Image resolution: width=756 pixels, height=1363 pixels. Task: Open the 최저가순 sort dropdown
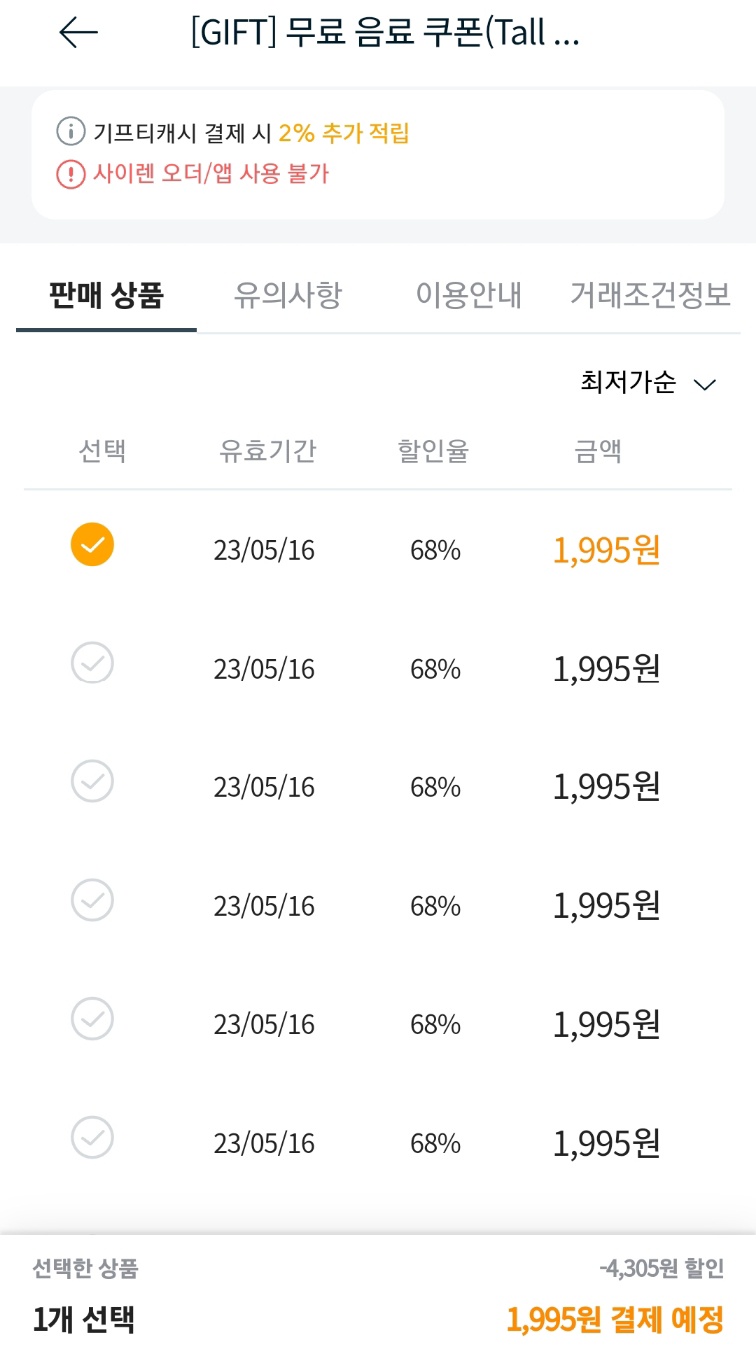tap(629, 383)
